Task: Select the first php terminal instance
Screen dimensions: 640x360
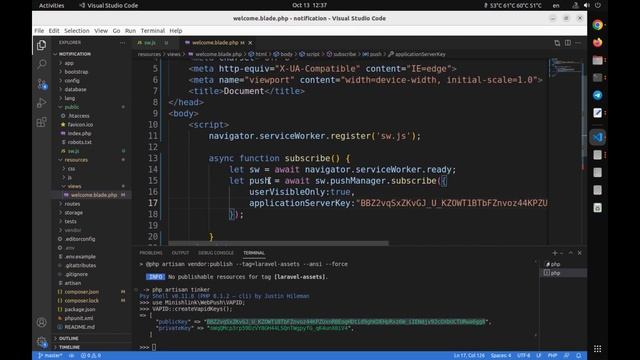Action: (x=564, y=264)
